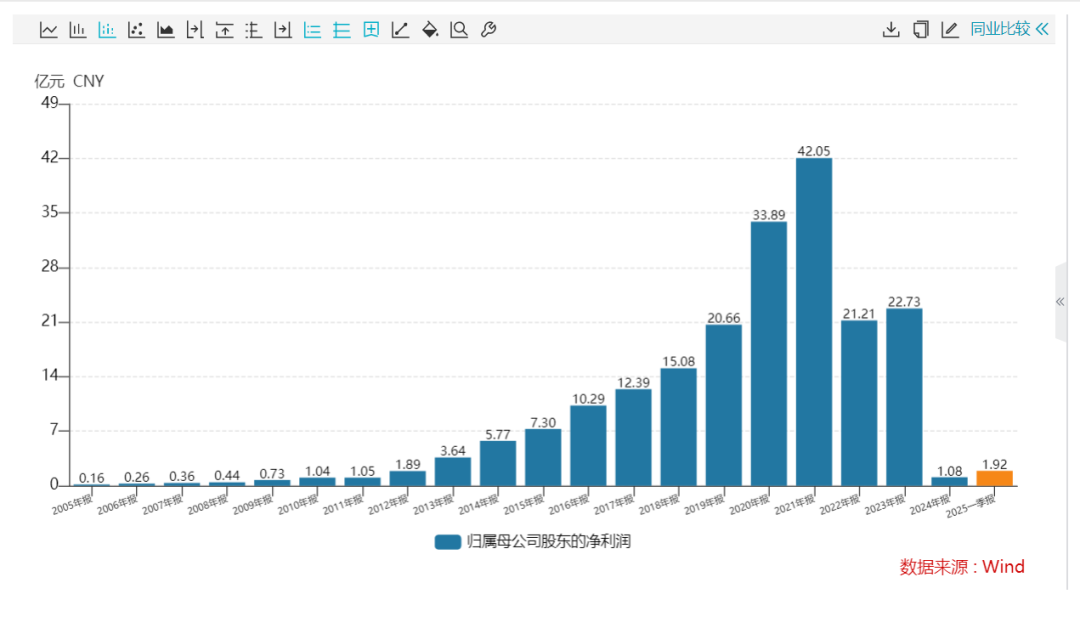Open the magnifier zoom tool
Viewport: 1080px width, 628px height.
click(459, 30)
